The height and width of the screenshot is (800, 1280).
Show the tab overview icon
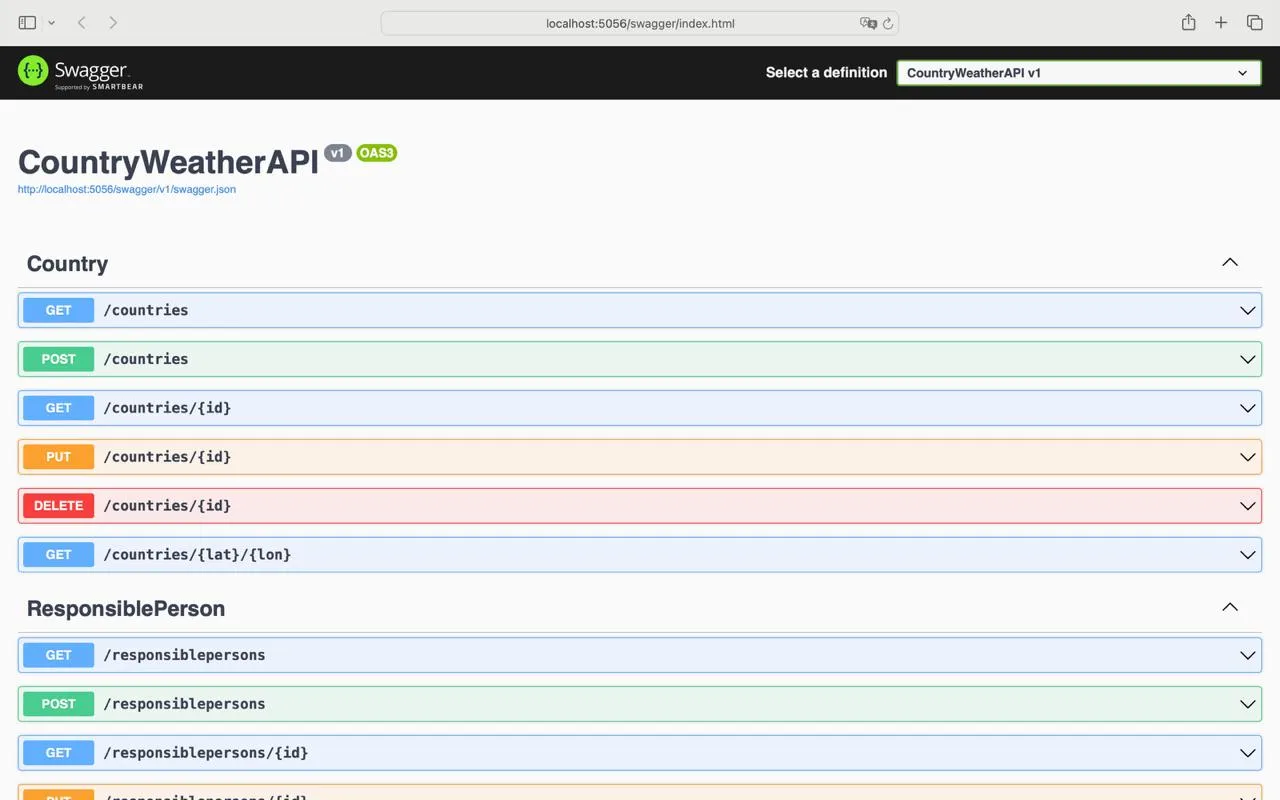(1254, 22)
